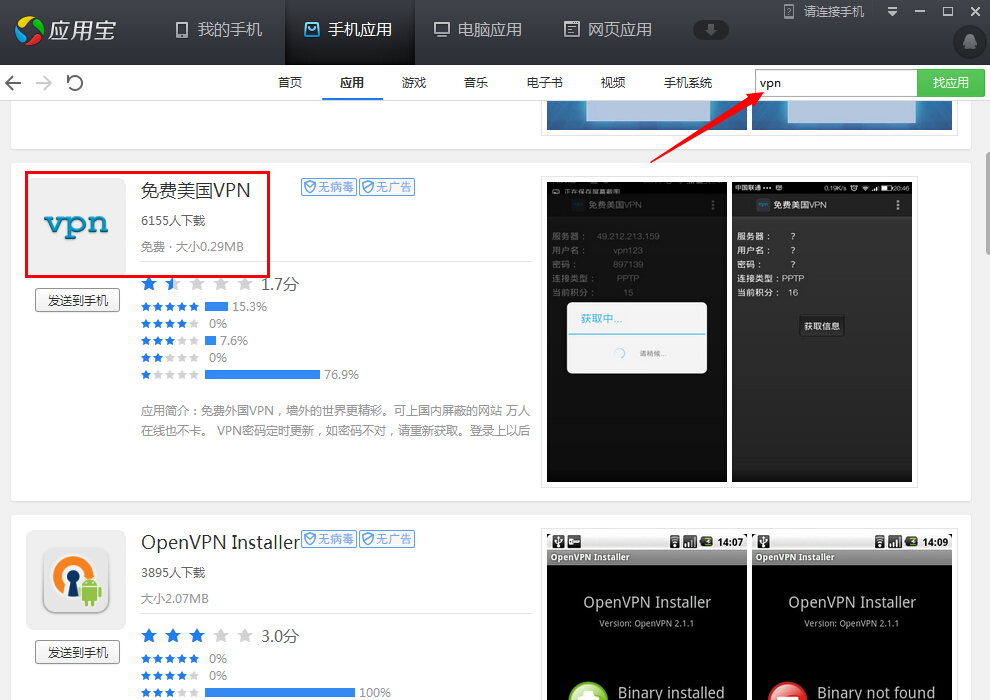
Task: Select 游戏 in the navigation bar
Action: pos(414,83)
